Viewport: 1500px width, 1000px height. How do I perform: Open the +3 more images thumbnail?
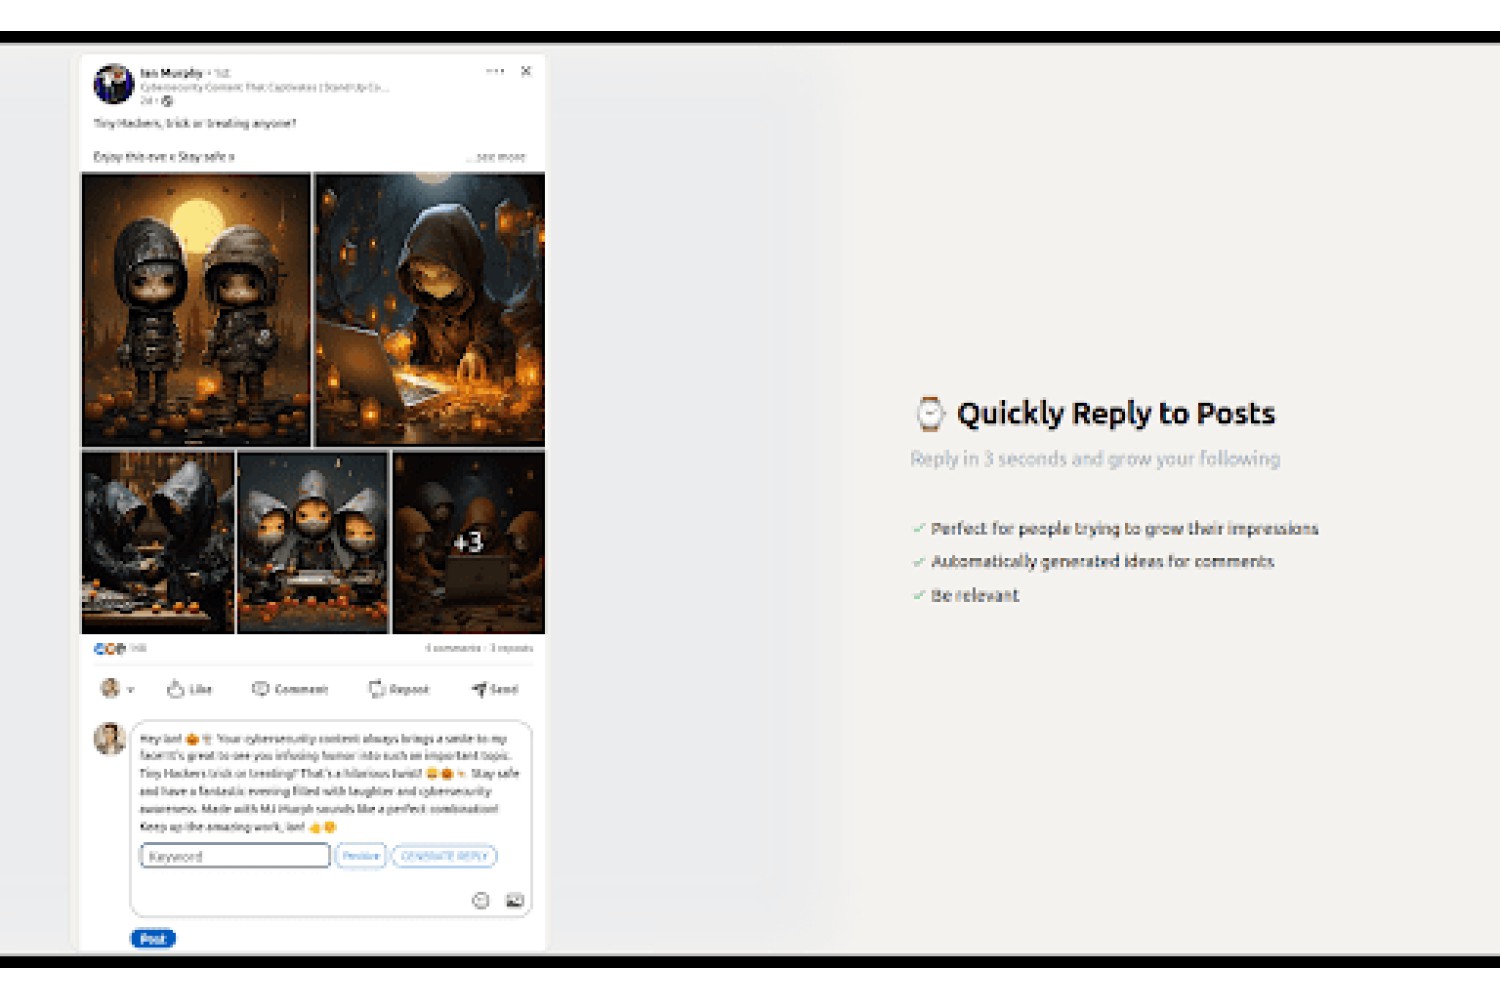[x=469, y=542]
